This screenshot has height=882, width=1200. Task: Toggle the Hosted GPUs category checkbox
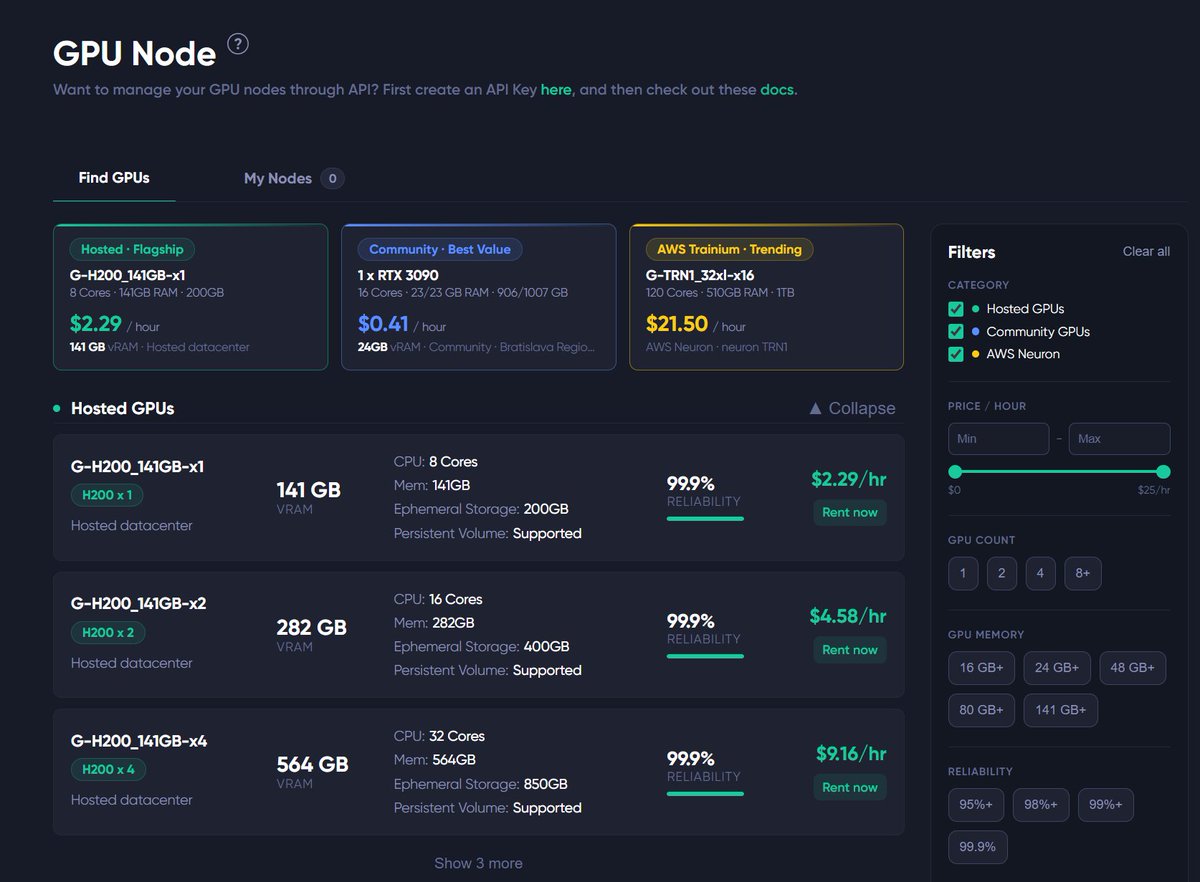coord(956,309)
